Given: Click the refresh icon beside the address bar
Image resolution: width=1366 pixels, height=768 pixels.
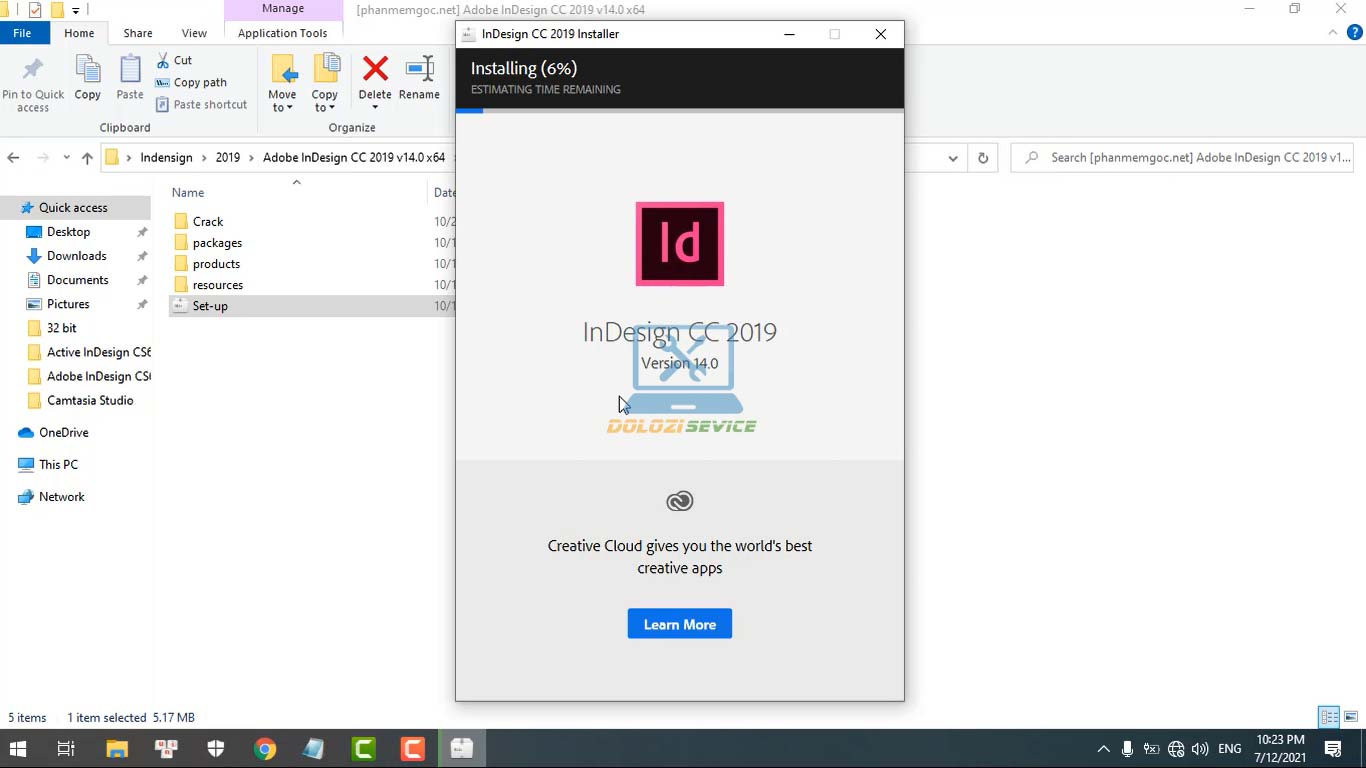Looking at the screenshot, I should [981, 157].
